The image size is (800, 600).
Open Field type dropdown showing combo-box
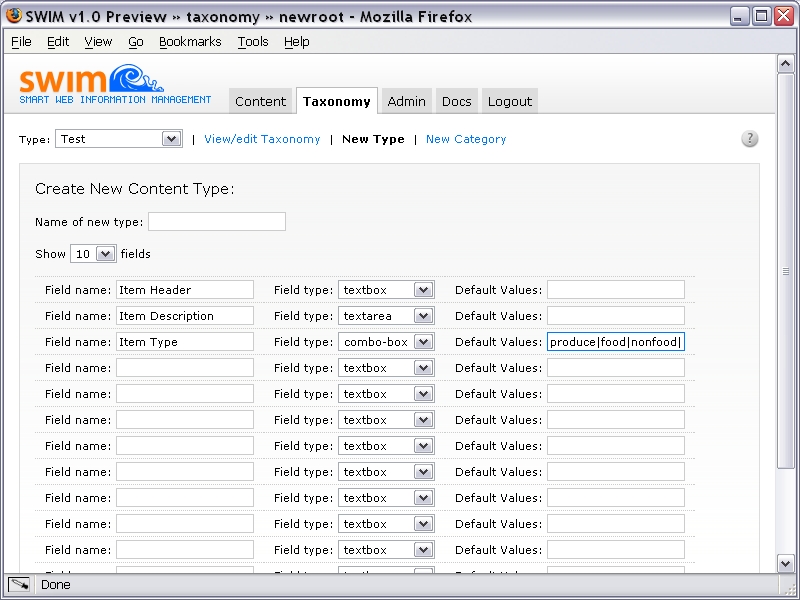[386, 342]
